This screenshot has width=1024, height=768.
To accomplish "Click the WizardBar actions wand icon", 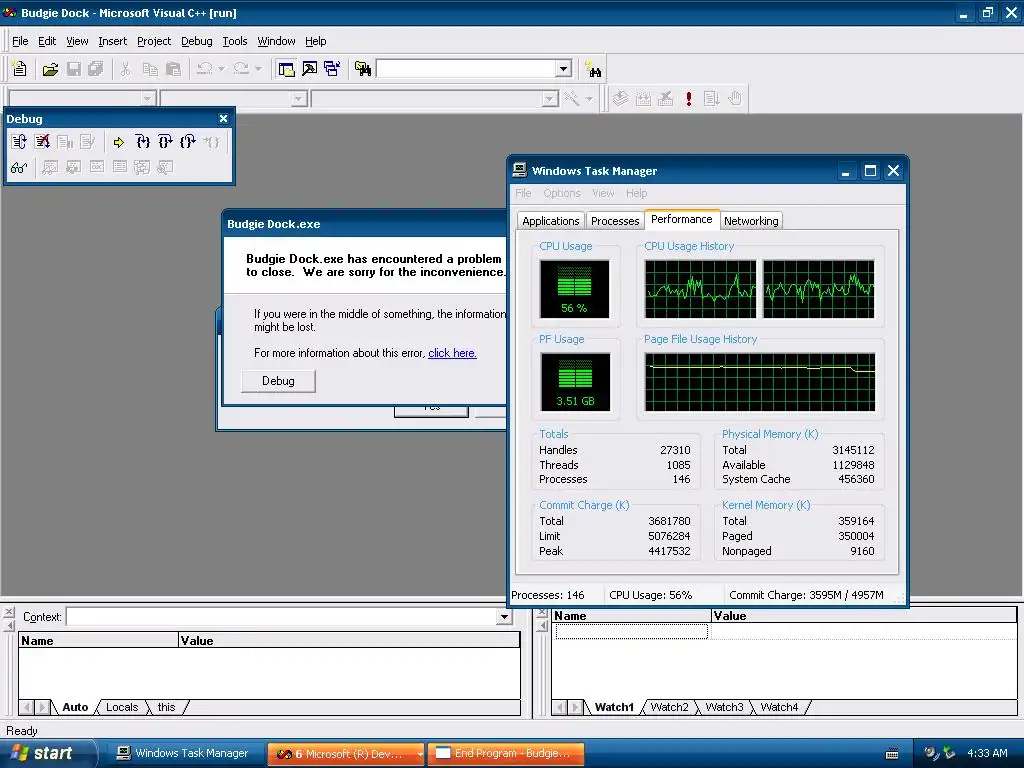I will (572, 99).
